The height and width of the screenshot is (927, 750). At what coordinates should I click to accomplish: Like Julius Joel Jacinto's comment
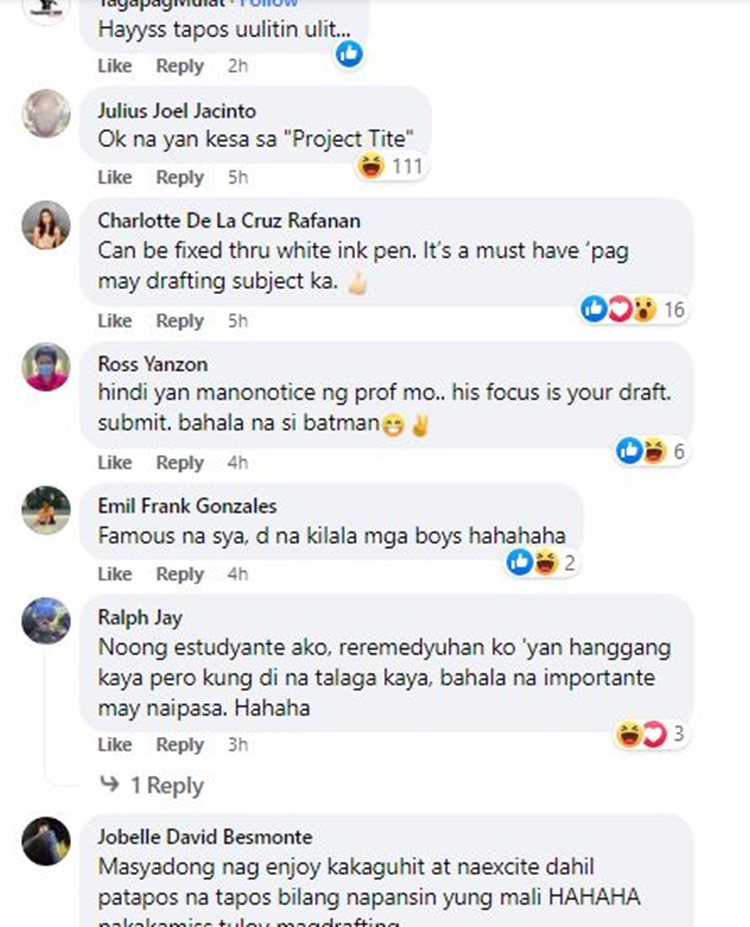[x=115, y=177]
